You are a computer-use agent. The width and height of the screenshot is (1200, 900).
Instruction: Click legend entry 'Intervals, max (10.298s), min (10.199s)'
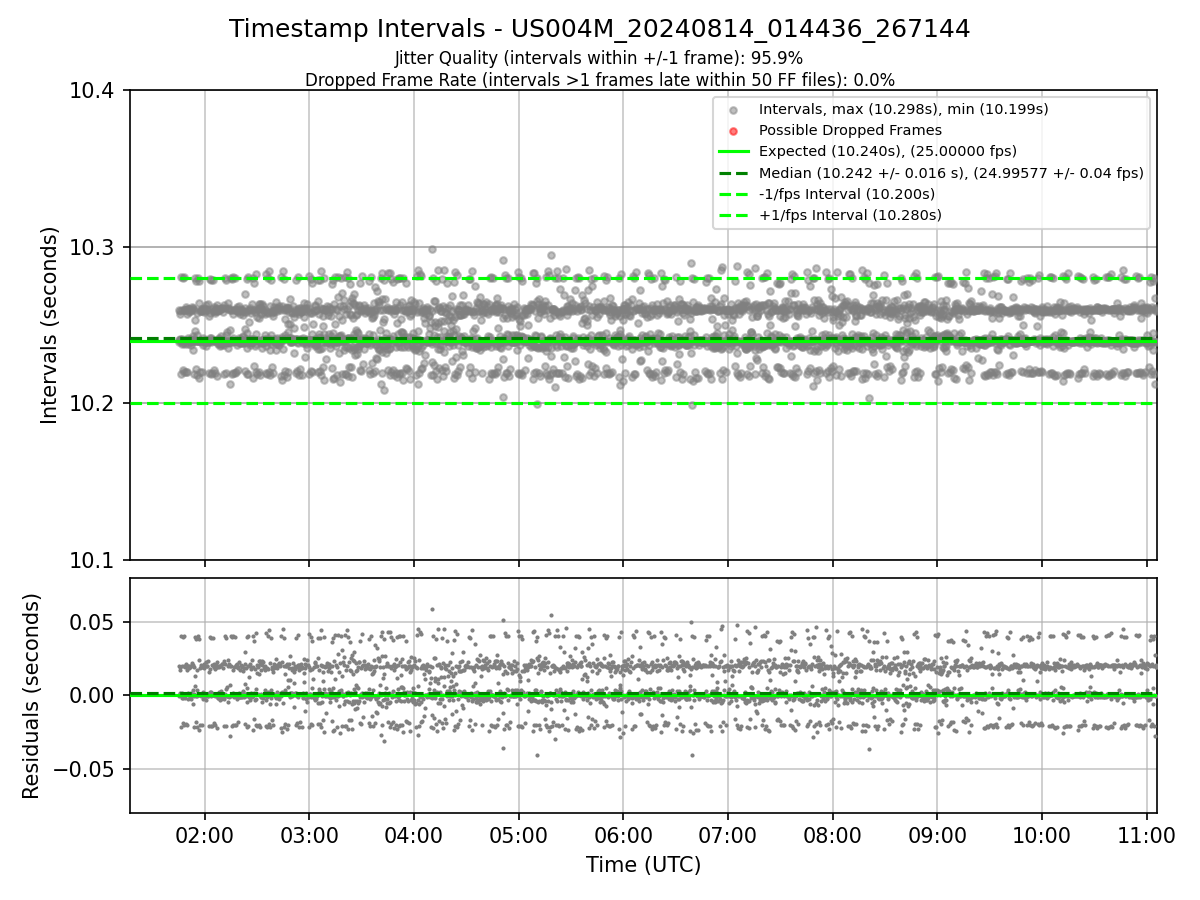904,109
